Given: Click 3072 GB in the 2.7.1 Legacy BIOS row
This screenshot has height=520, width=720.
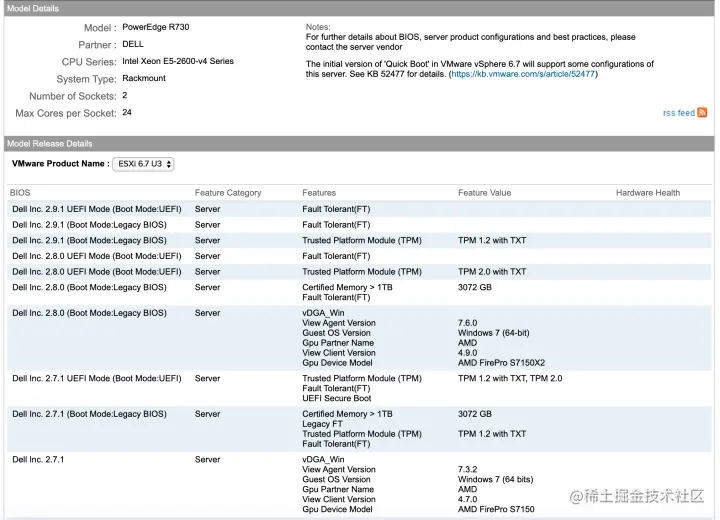Looking at the screenshot, I should coord(474,414).
